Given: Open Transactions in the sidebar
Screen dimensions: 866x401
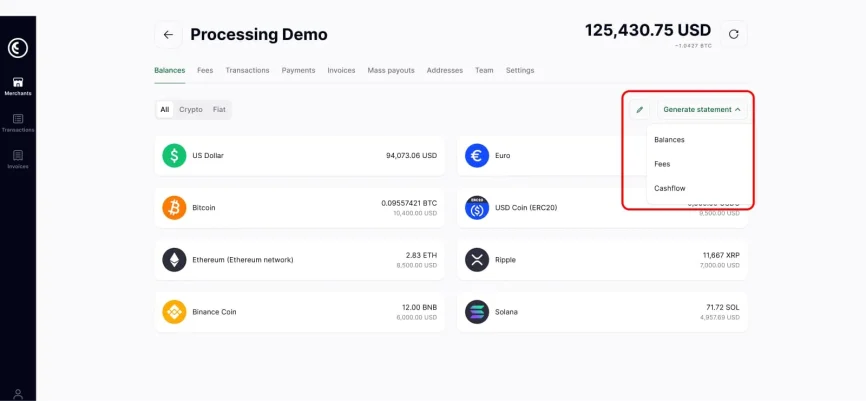Looking at the screenshot, I should (x=18, y=123).
